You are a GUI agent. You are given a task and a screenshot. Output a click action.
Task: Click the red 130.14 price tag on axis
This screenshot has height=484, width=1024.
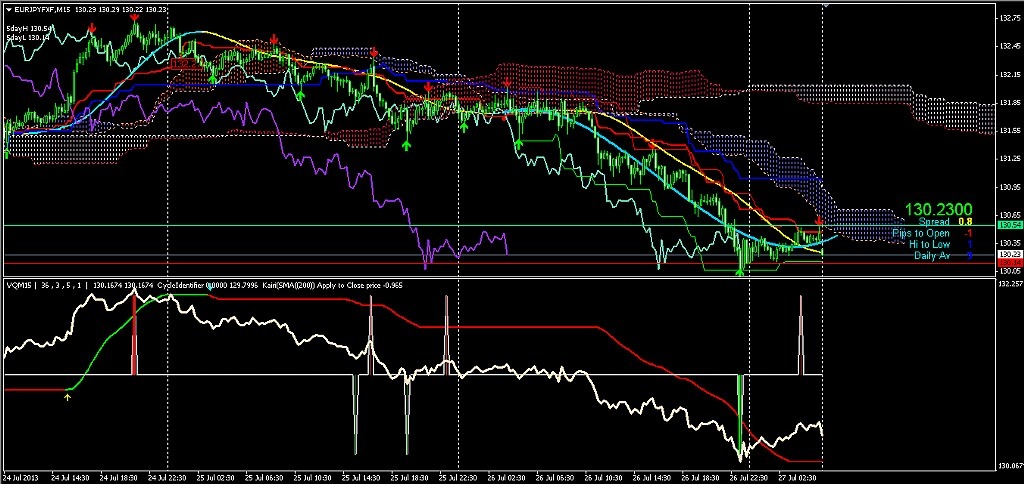click(1010, 262)
